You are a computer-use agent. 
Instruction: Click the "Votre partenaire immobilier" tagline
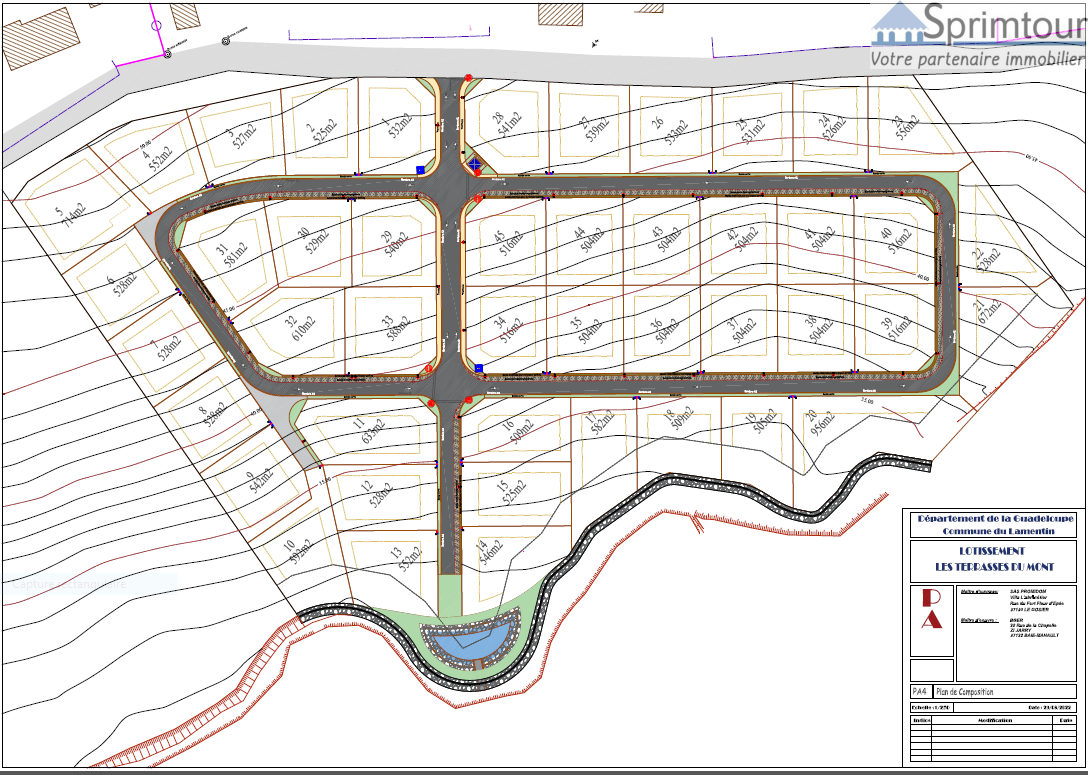point(976,59)
